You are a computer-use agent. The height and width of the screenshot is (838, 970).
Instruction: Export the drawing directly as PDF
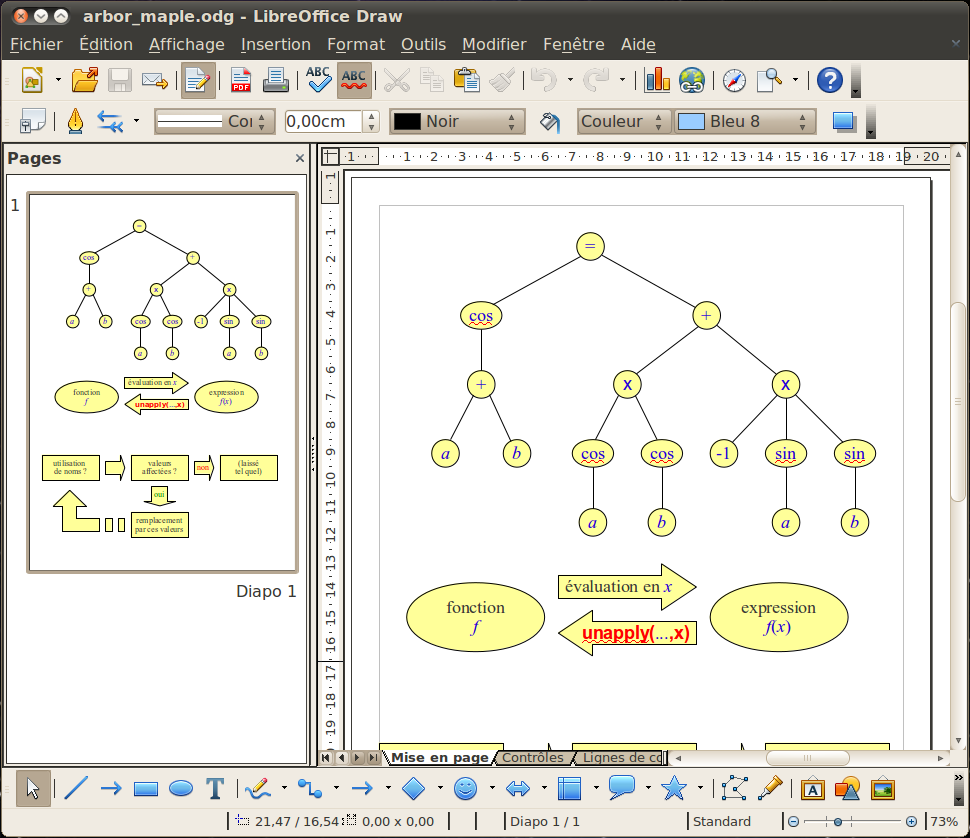coord(241,80)
